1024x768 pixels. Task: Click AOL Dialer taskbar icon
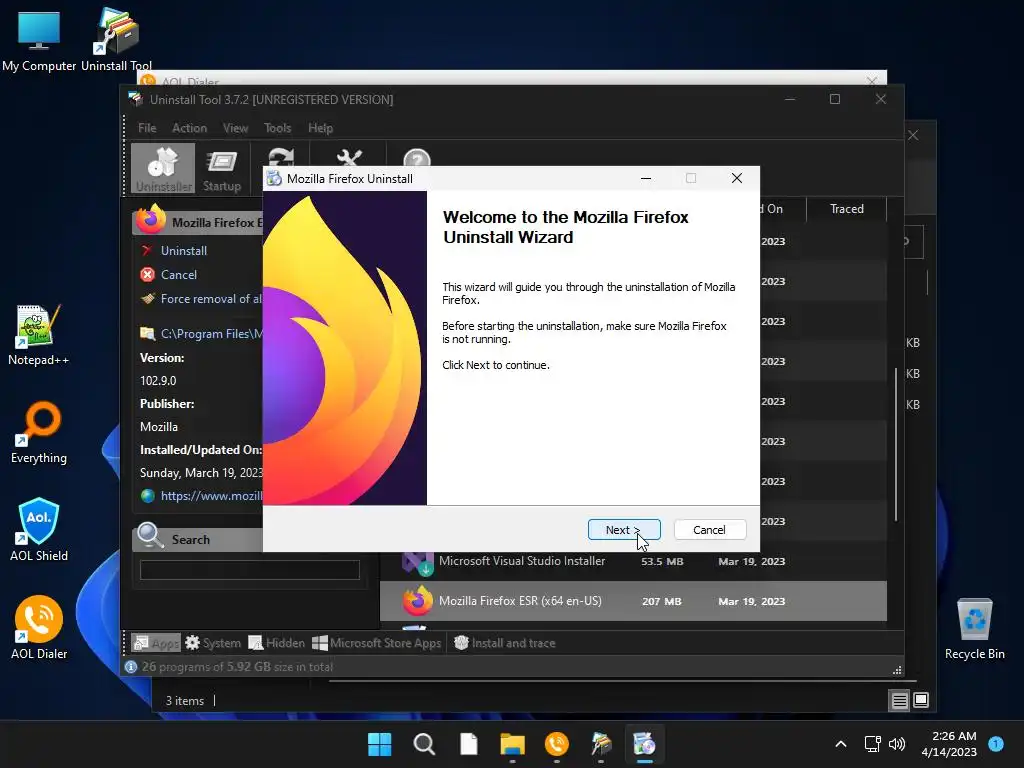[x=556, y=744]
